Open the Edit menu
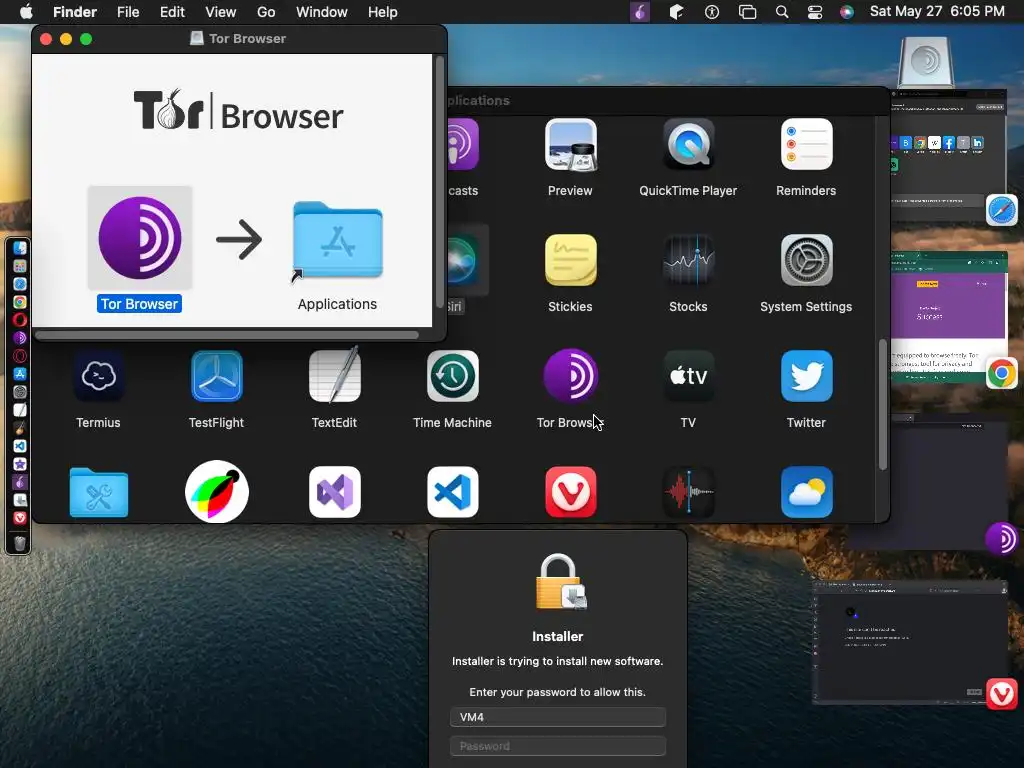 pos(172,12)
